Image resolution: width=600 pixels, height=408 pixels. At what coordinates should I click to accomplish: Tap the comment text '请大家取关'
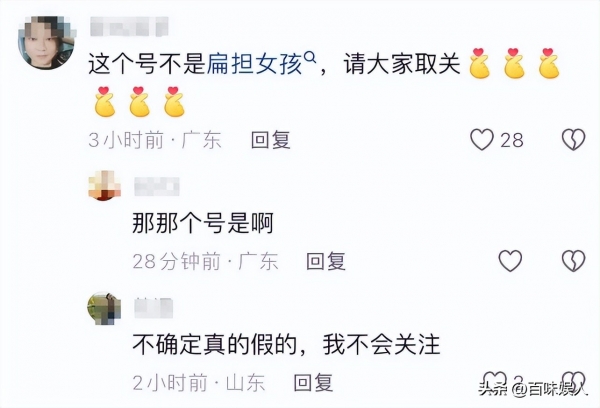pos(402,64)
